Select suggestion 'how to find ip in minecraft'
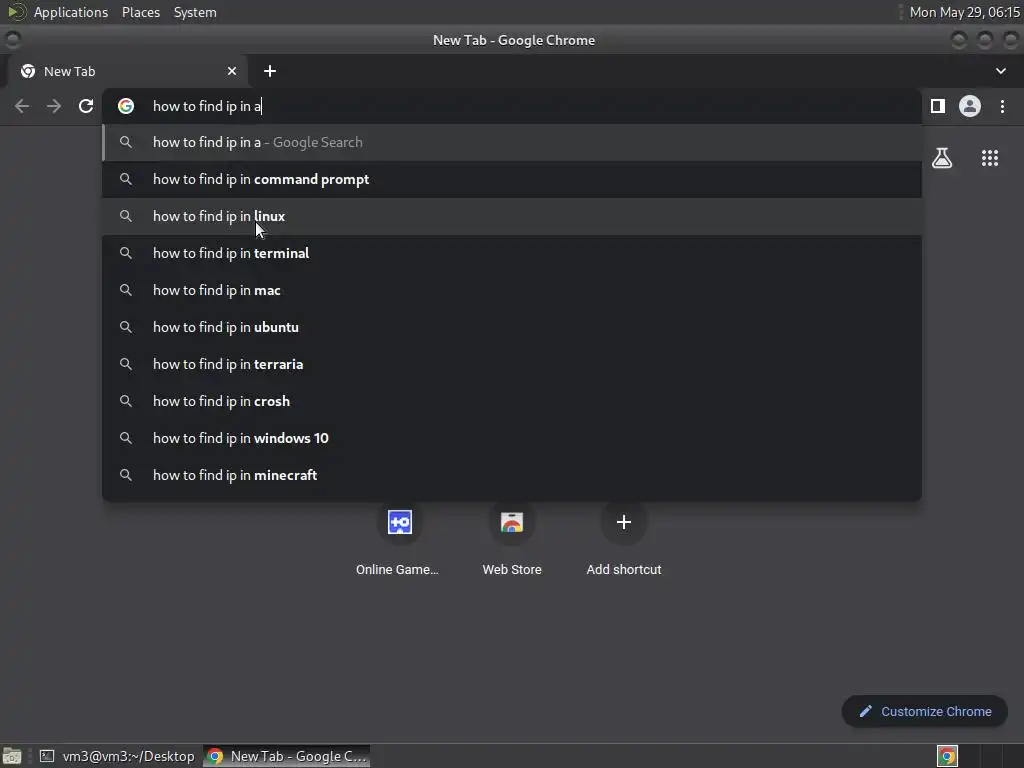This screenshot has width=1024, height=768. point(512,475)
